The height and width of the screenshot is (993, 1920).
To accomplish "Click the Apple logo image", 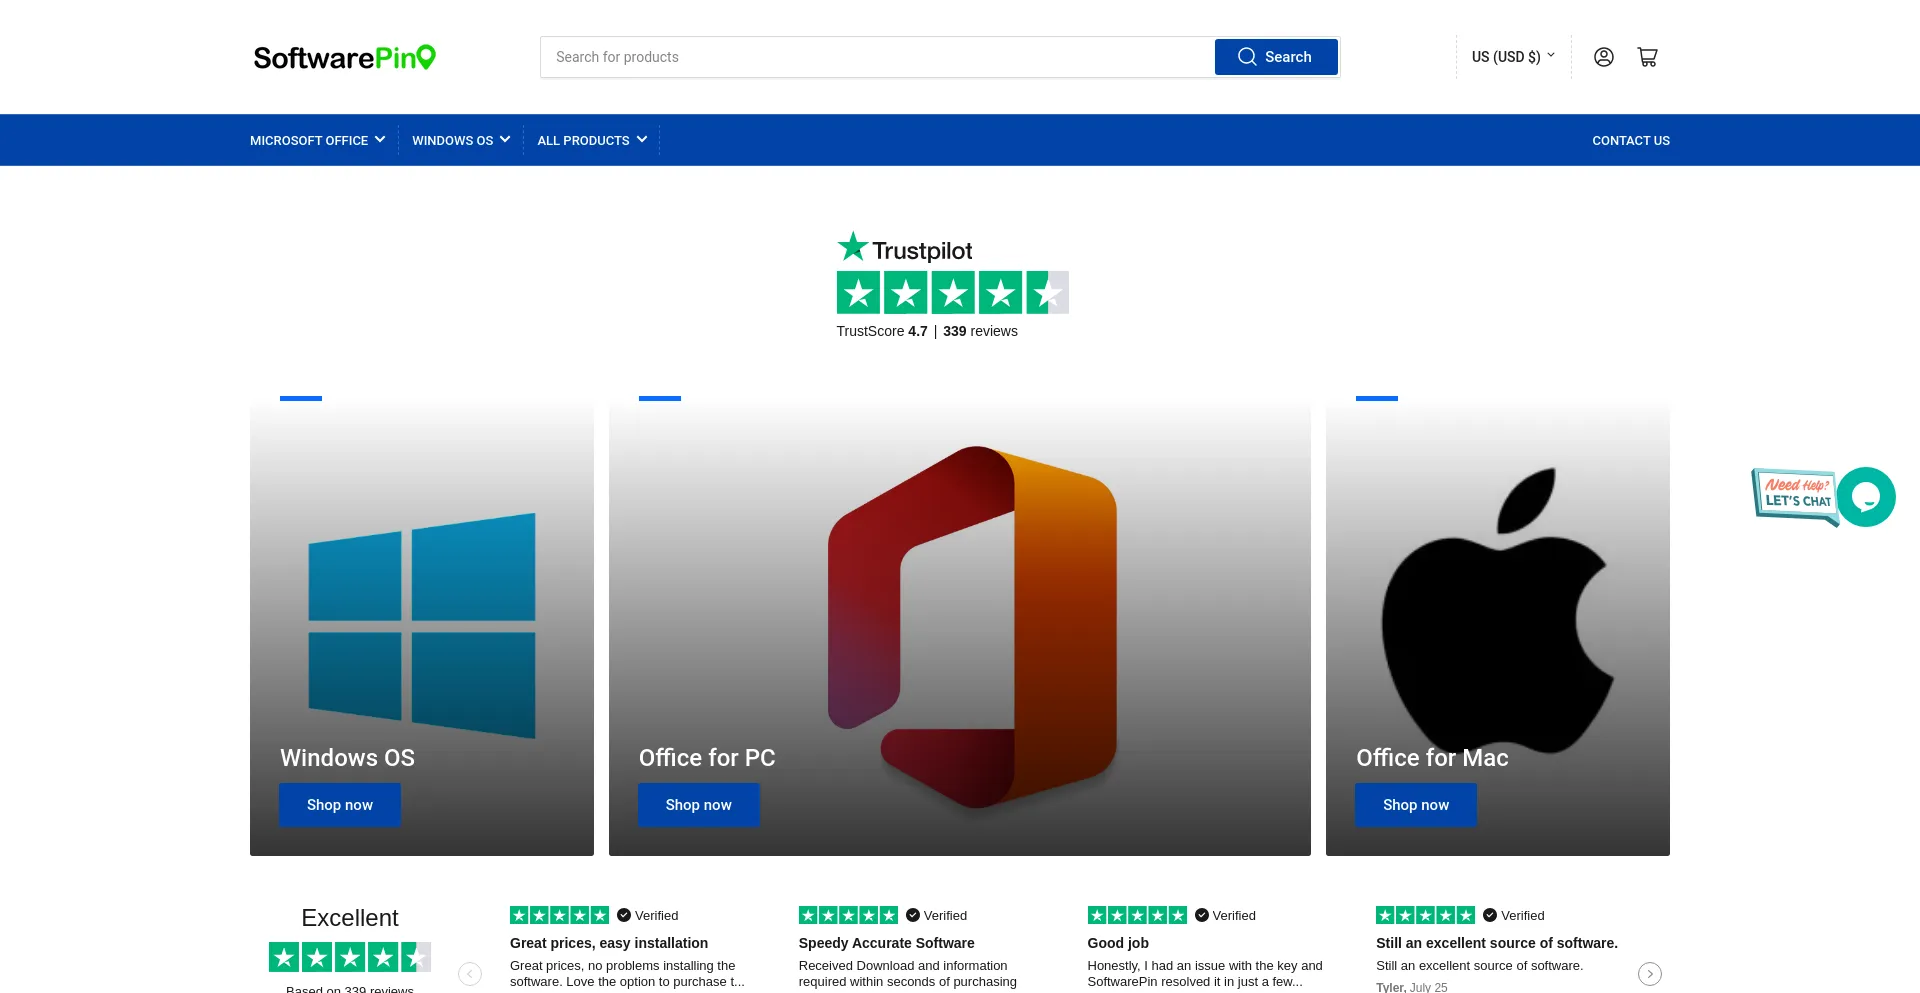I will [1498, 610].
